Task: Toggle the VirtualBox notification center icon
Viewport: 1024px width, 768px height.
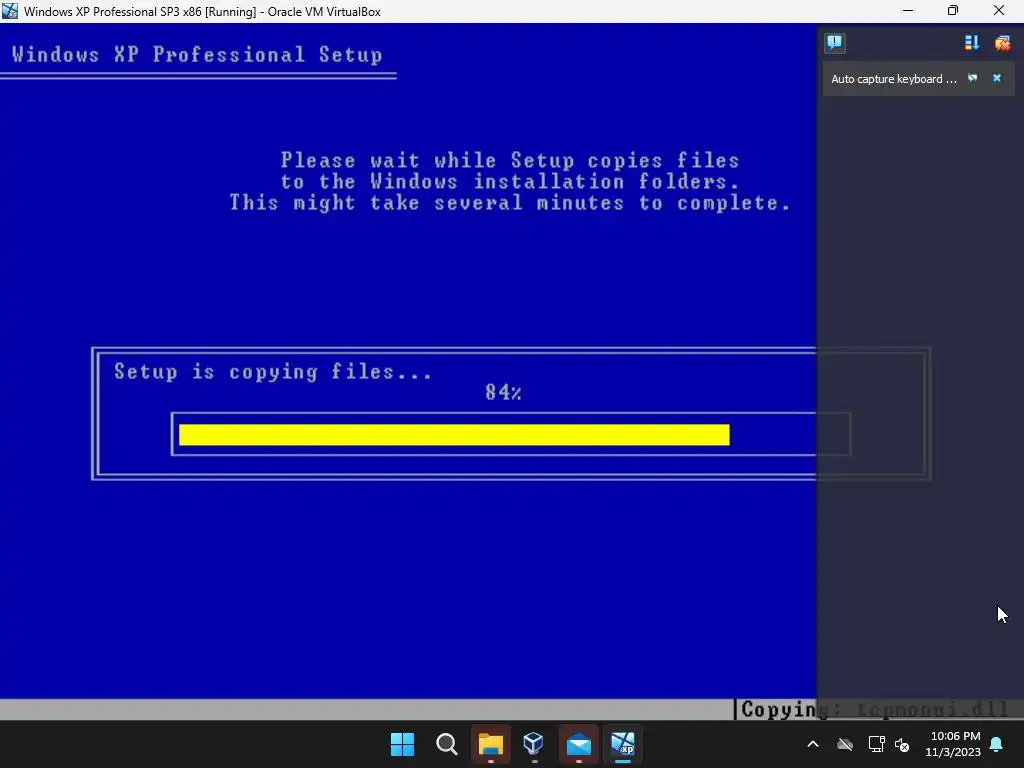Action: click(834, 43)
